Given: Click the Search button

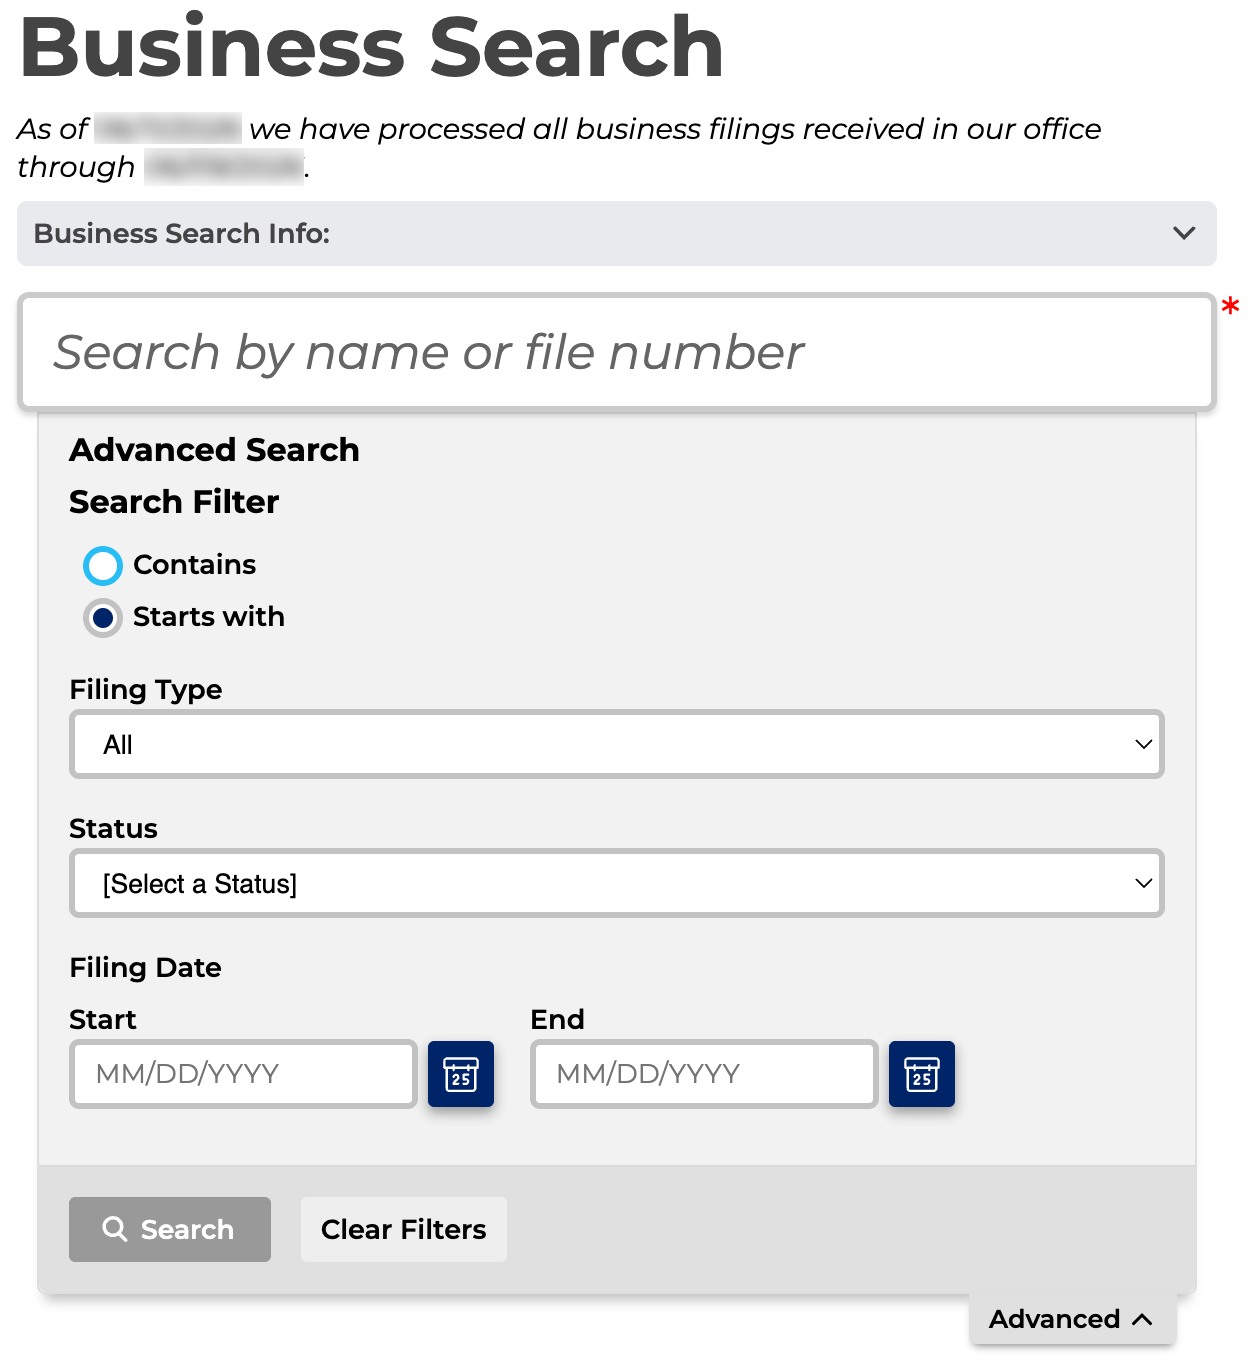Looking at the screenshot, I should (170, 1229).
